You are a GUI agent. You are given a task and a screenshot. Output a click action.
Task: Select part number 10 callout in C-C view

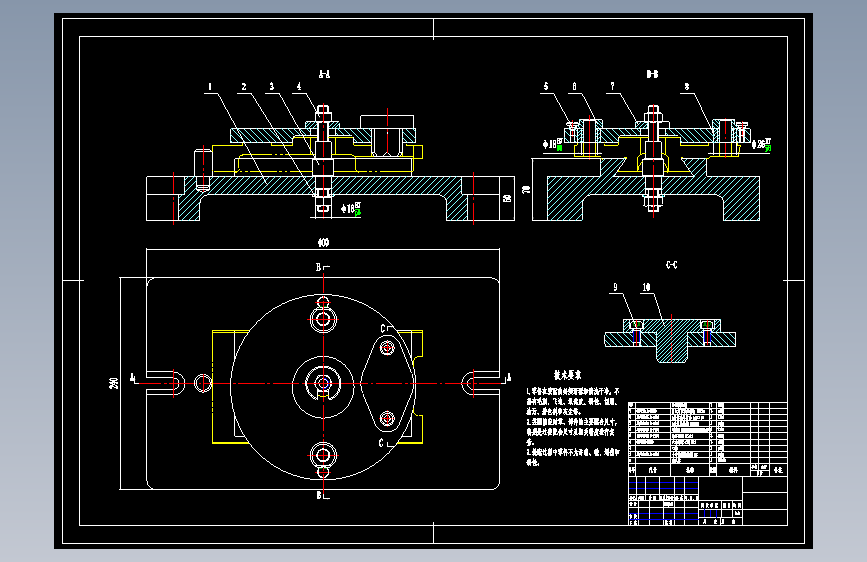(646, 287)
